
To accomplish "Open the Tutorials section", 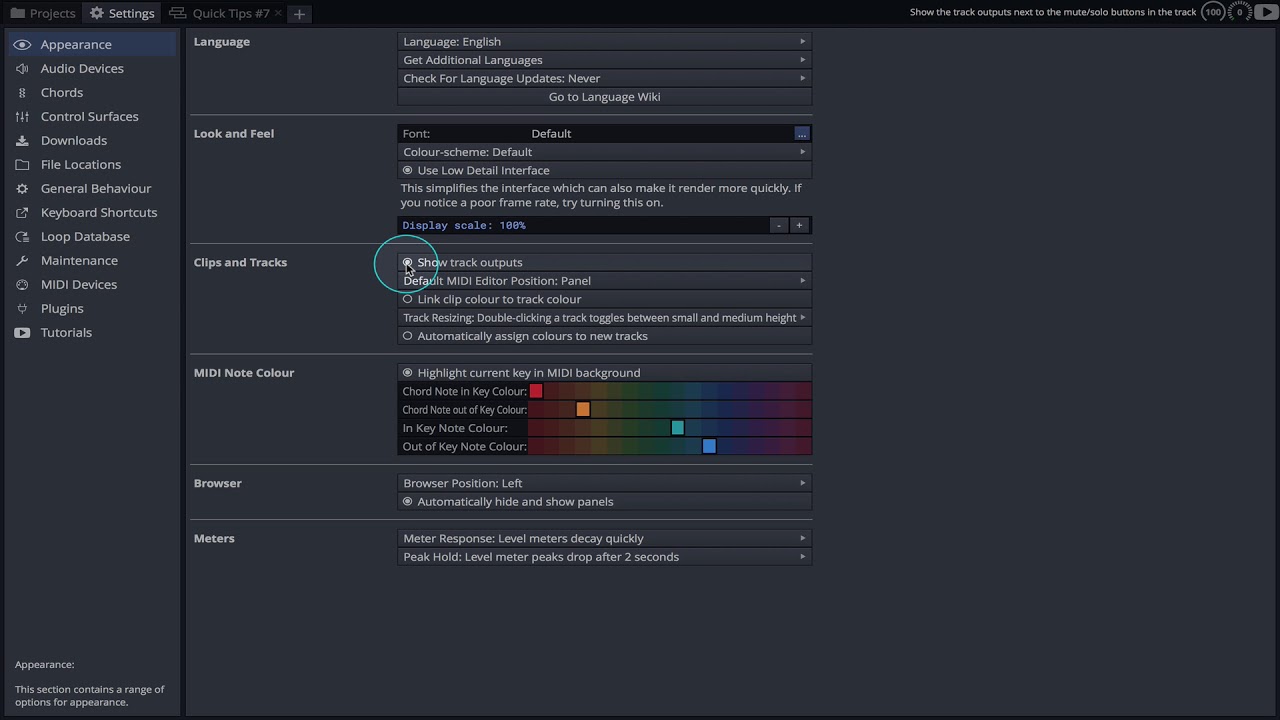I will point(65,332).
